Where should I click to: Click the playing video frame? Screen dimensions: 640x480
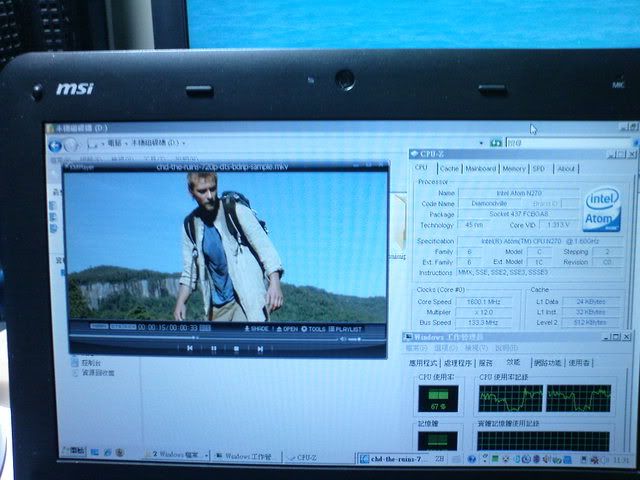(x=226, y=246)
